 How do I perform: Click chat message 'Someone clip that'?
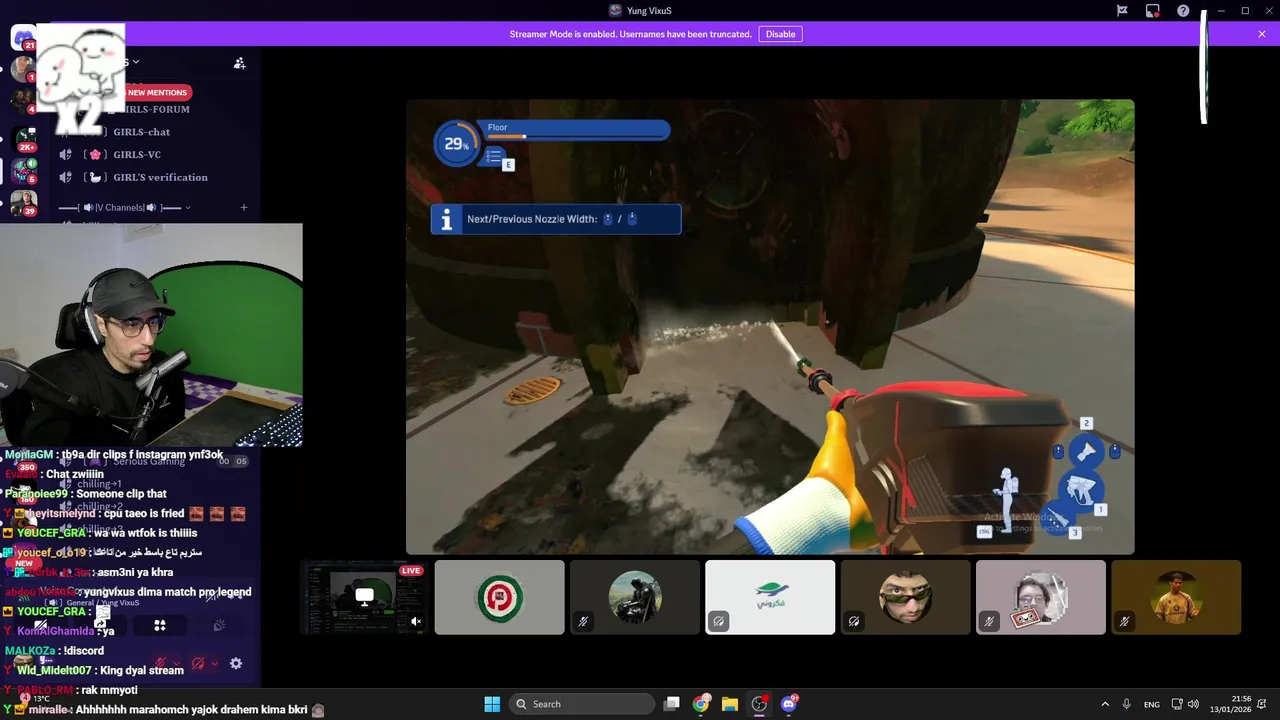121,494
